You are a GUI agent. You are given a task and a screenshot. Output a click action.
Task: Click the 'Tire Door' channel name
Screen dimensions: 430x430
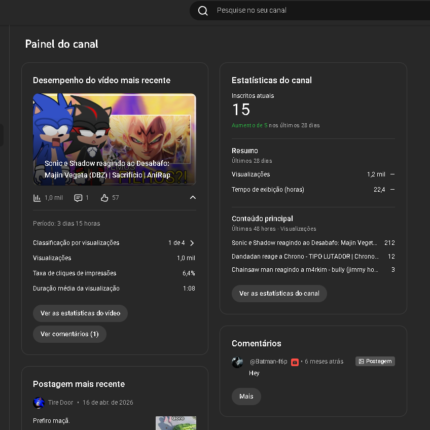click(60, 403)
